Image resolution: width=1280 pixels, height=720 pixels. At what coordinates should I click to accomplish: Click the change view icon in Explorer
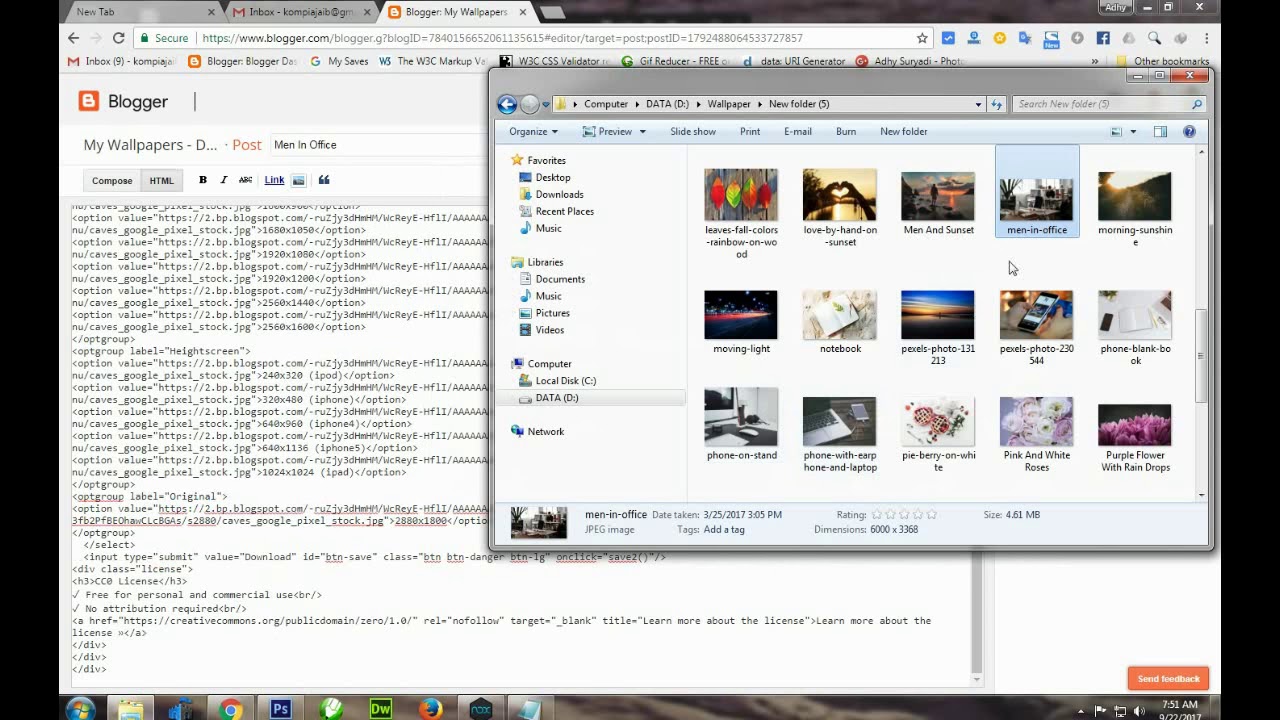[1116, 132]
